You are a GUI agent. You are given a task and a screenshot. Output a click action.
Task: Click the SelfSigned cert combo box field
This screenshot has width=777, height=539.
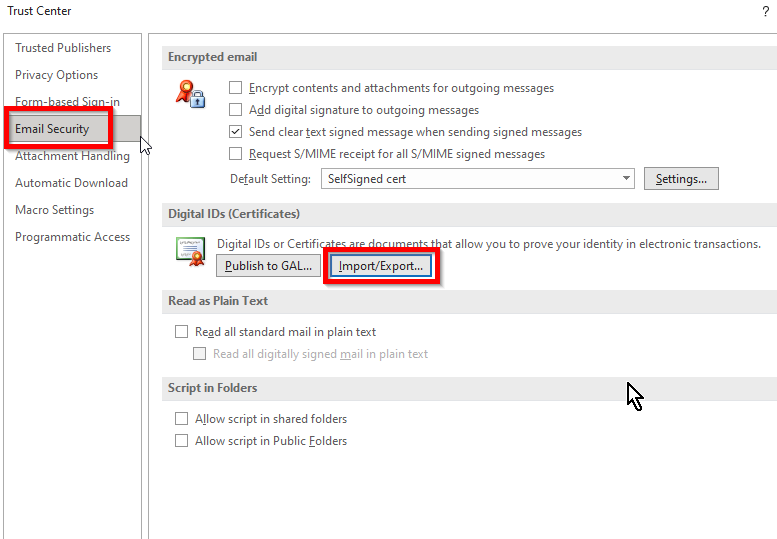pyautogui.click(x=470, y=179)
